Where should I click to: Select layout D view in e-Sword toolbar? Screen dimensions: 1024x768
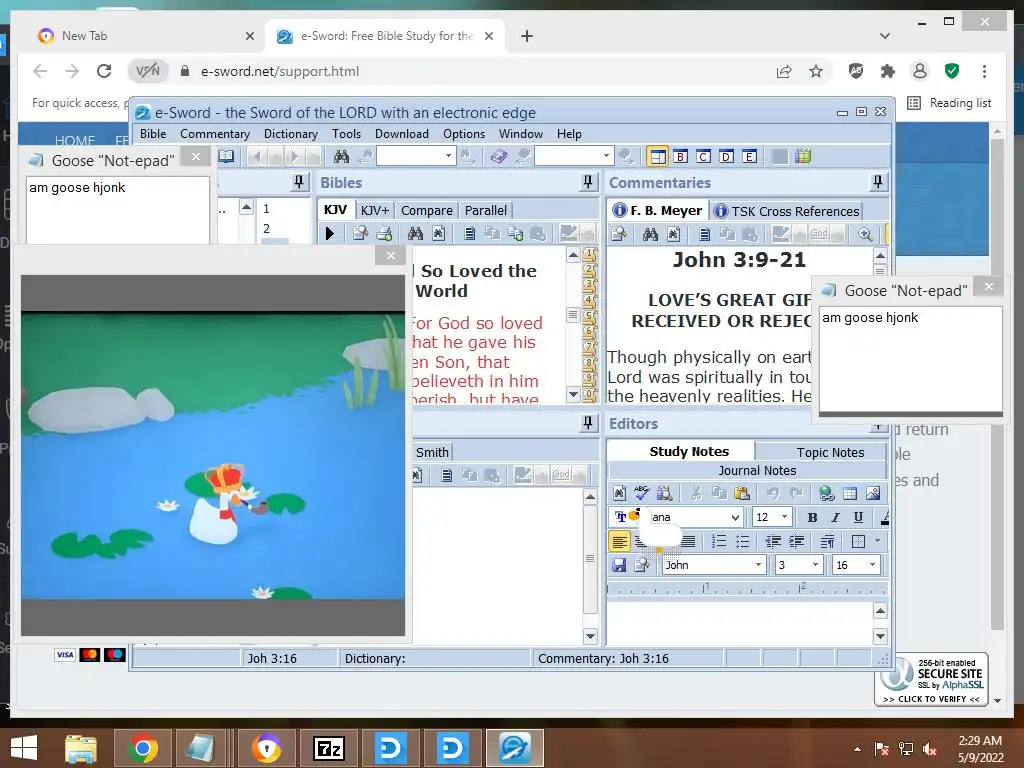coord(726,157)
